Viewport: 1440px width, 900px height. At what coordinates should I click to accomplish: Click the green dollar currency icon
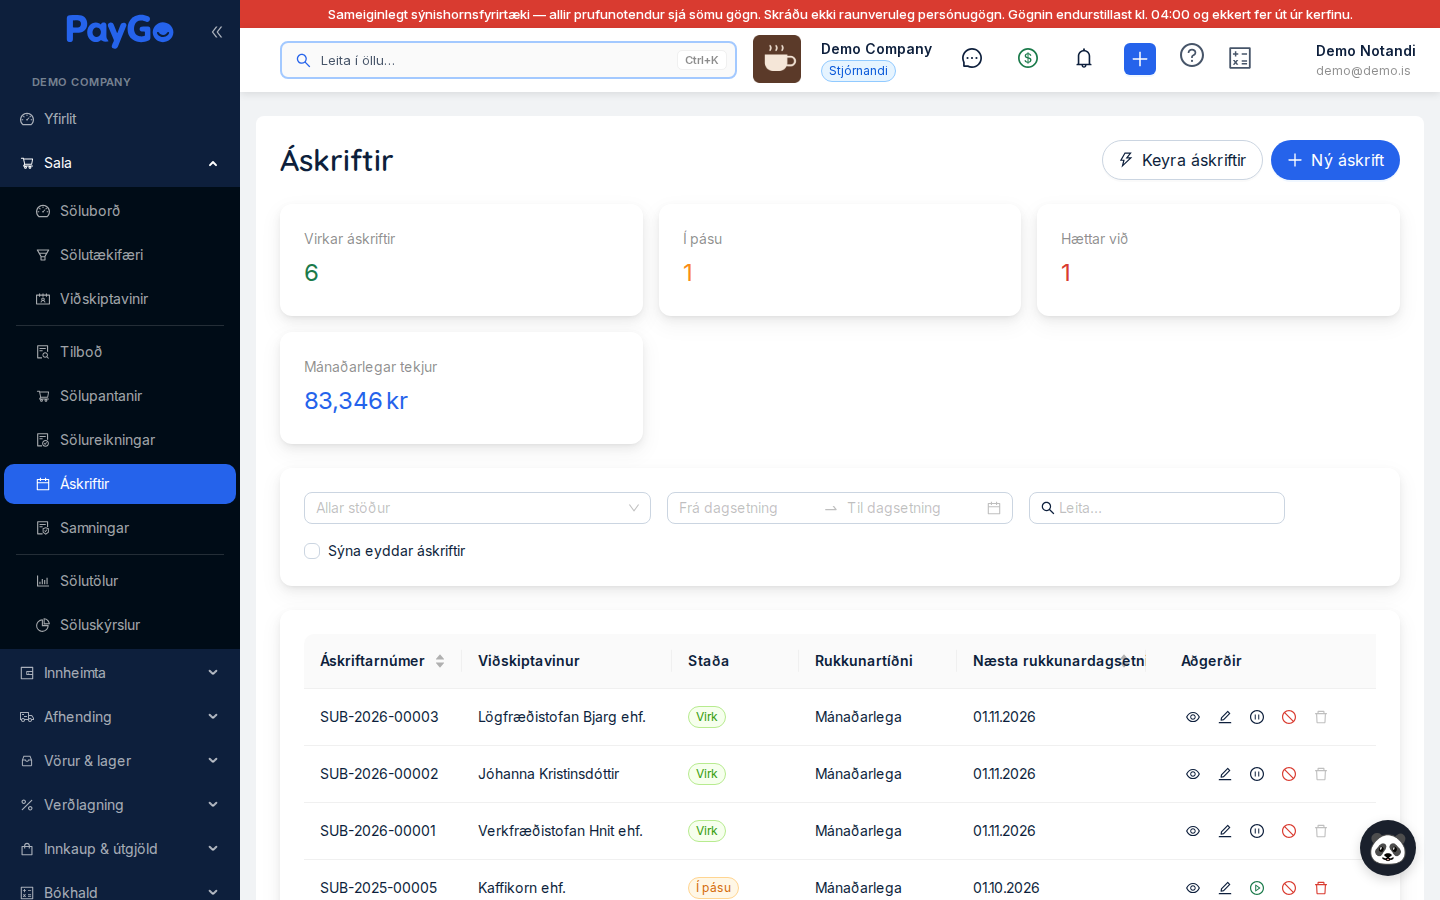point(1028,59)
